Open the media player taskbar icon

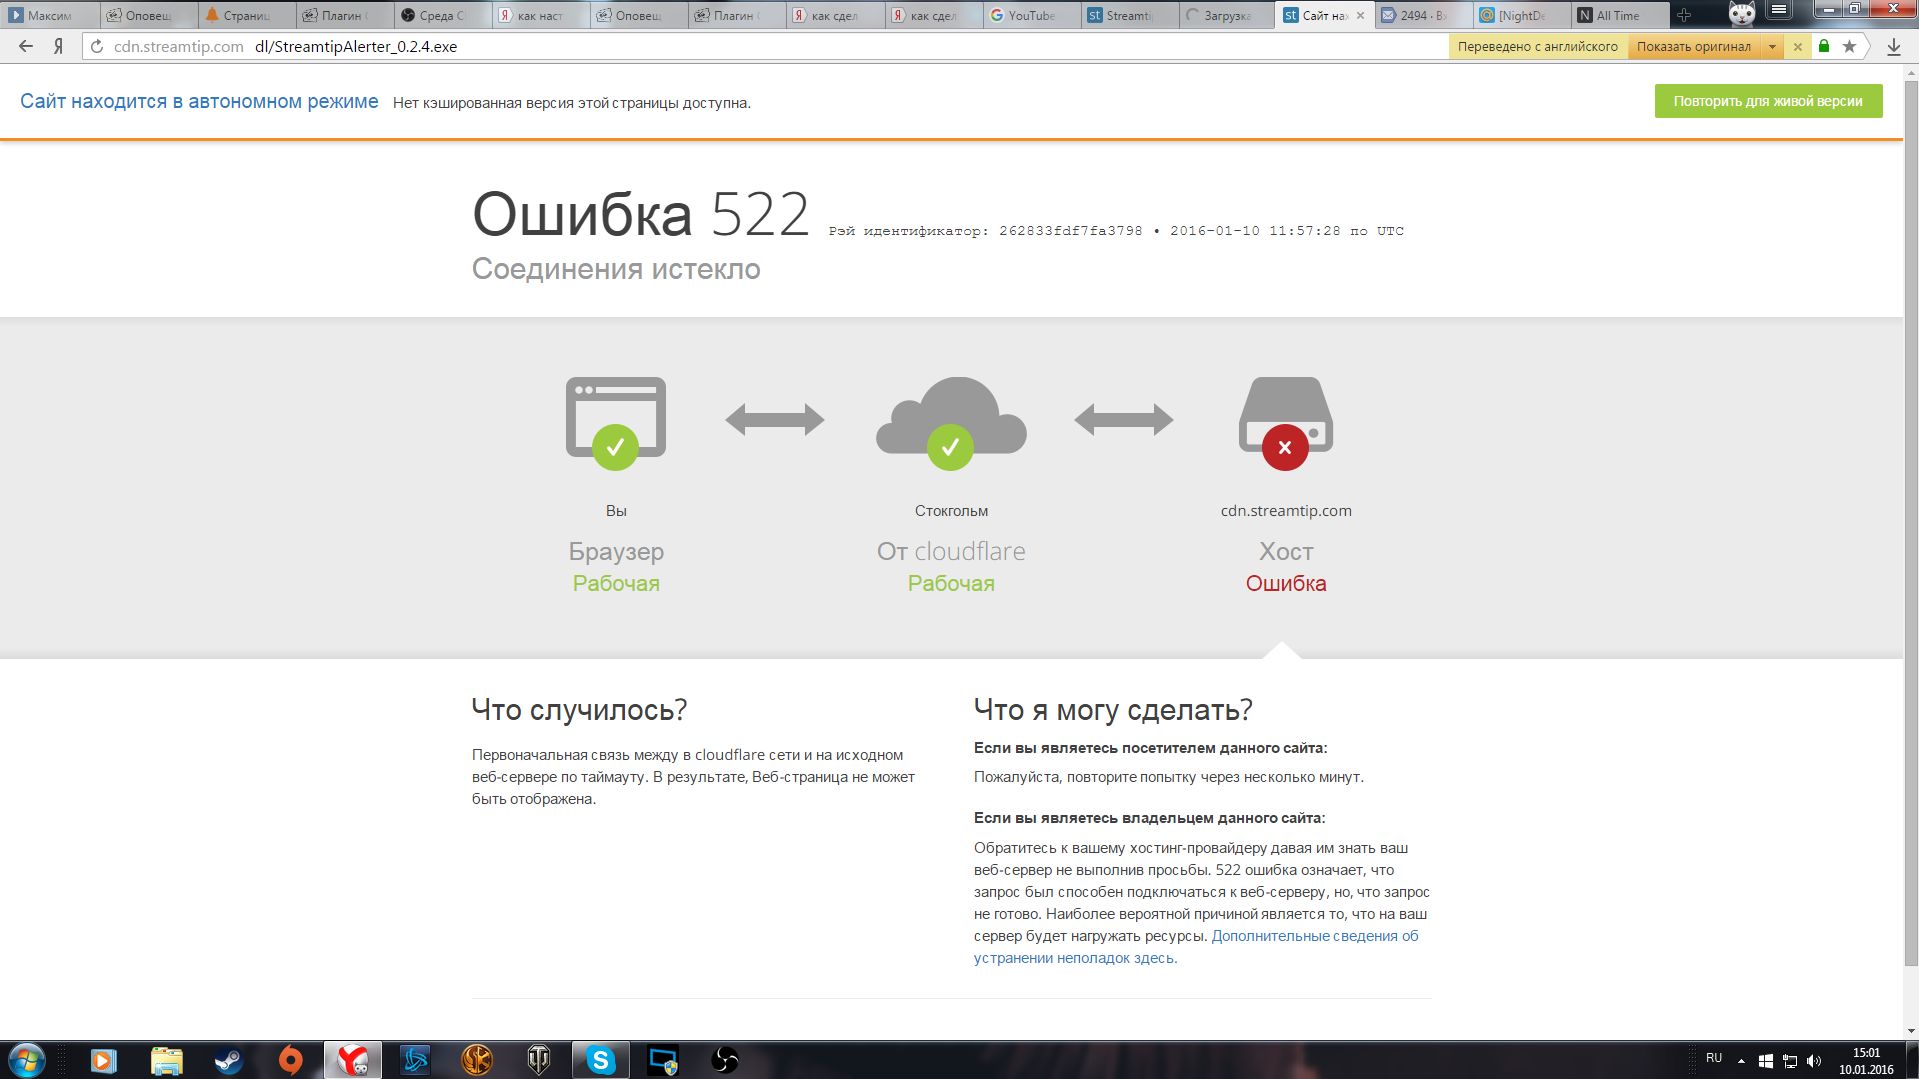point(103,1060)
